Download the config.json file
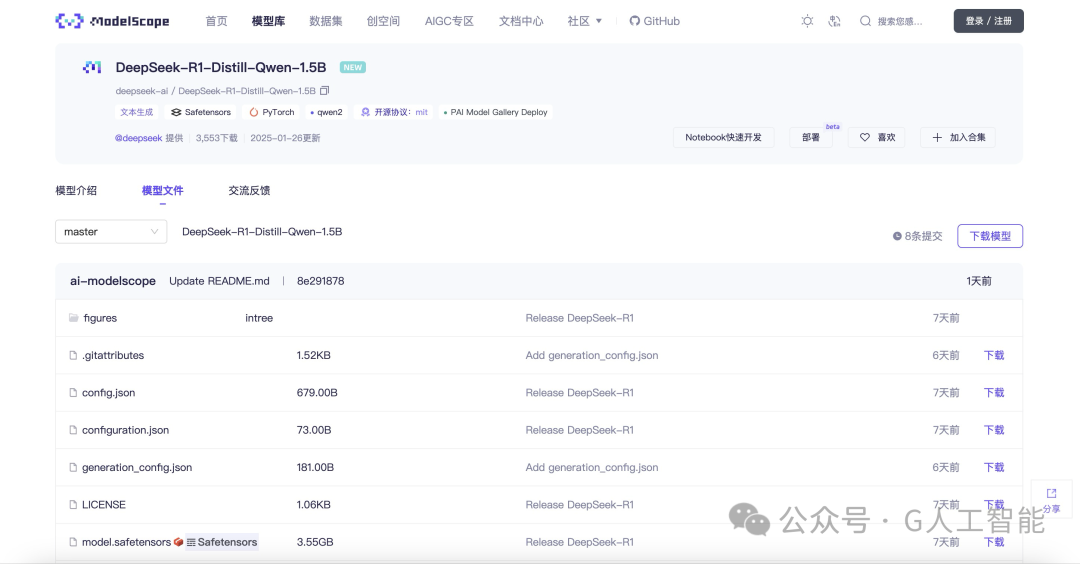 tap(994, 393)
